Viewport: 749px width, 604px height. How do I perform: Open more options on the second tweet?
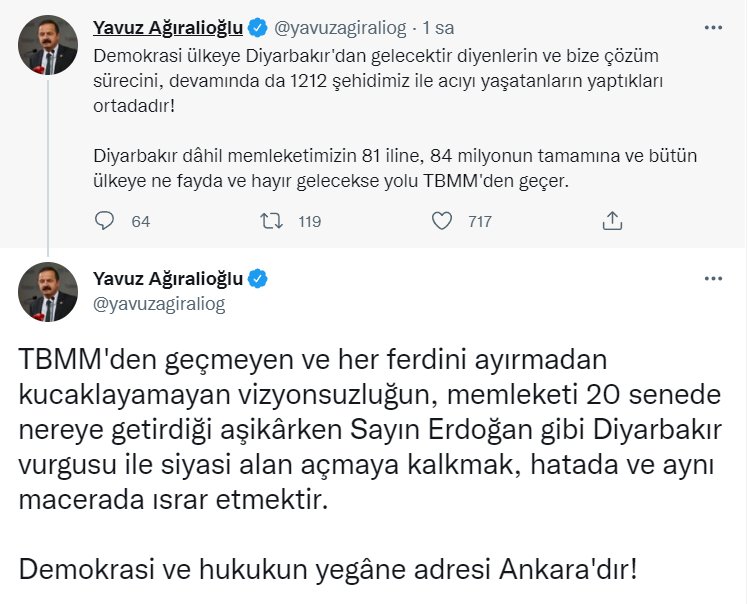click(712, 279)
